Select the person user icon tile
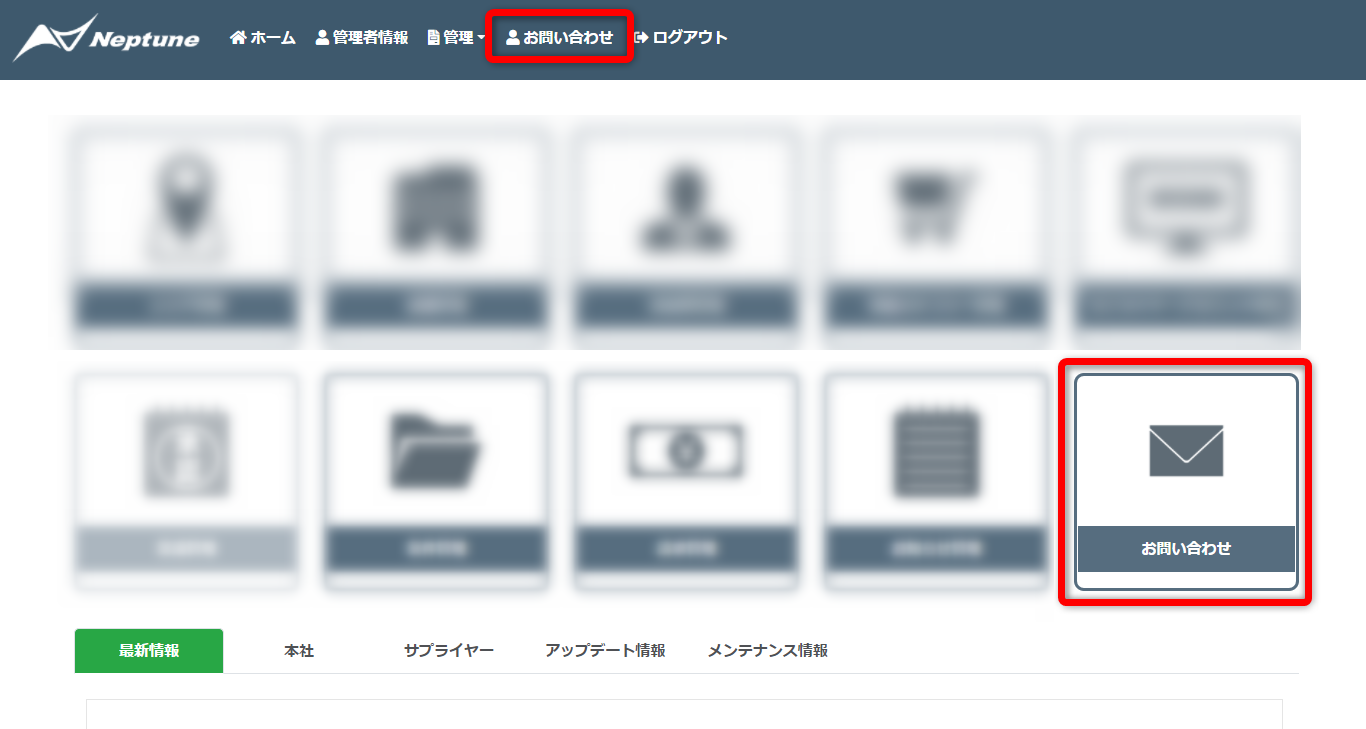Screen dimensions: 1366x729 click(686, 205)
